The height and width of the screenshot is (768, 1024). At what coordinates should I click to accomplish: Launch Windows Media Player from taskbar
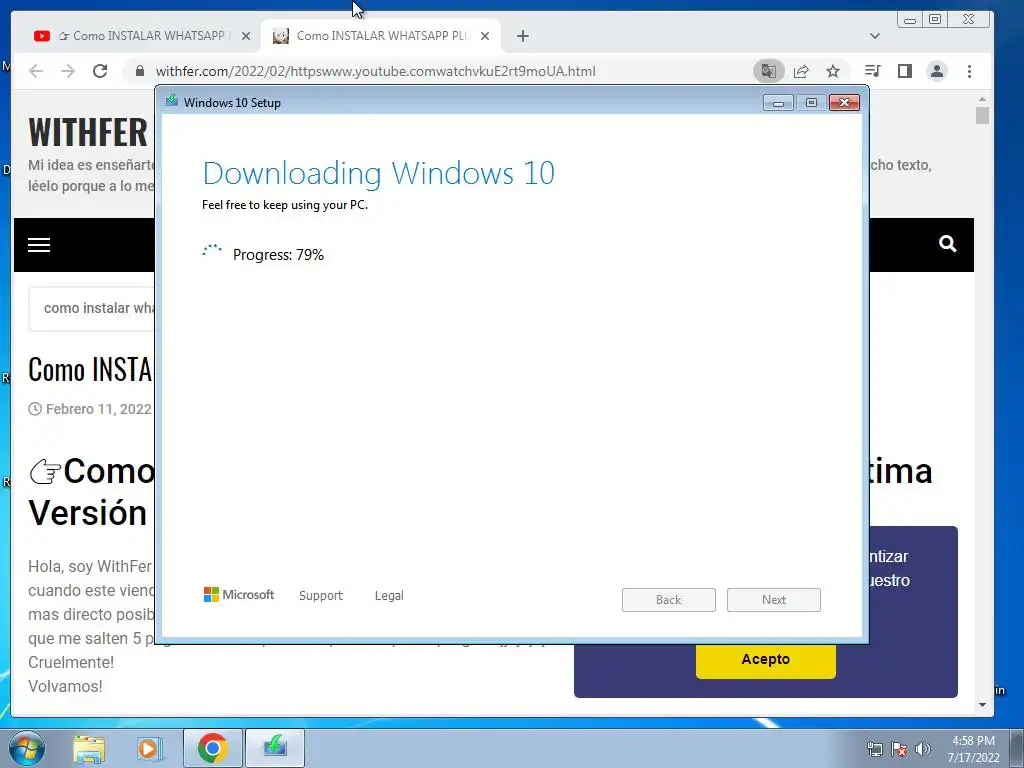tap(150, 748)
